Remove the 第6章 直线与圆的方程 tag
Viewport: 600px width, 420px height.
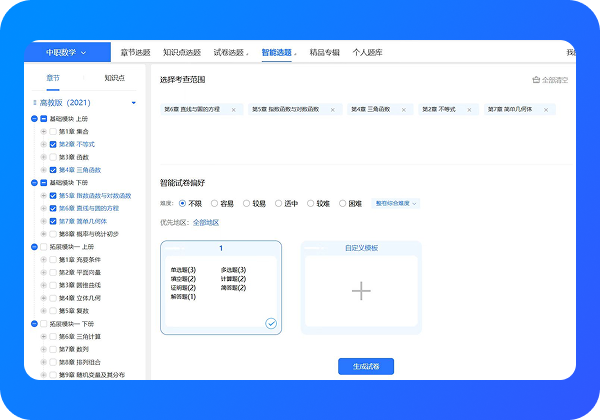(x=234, y=110)
